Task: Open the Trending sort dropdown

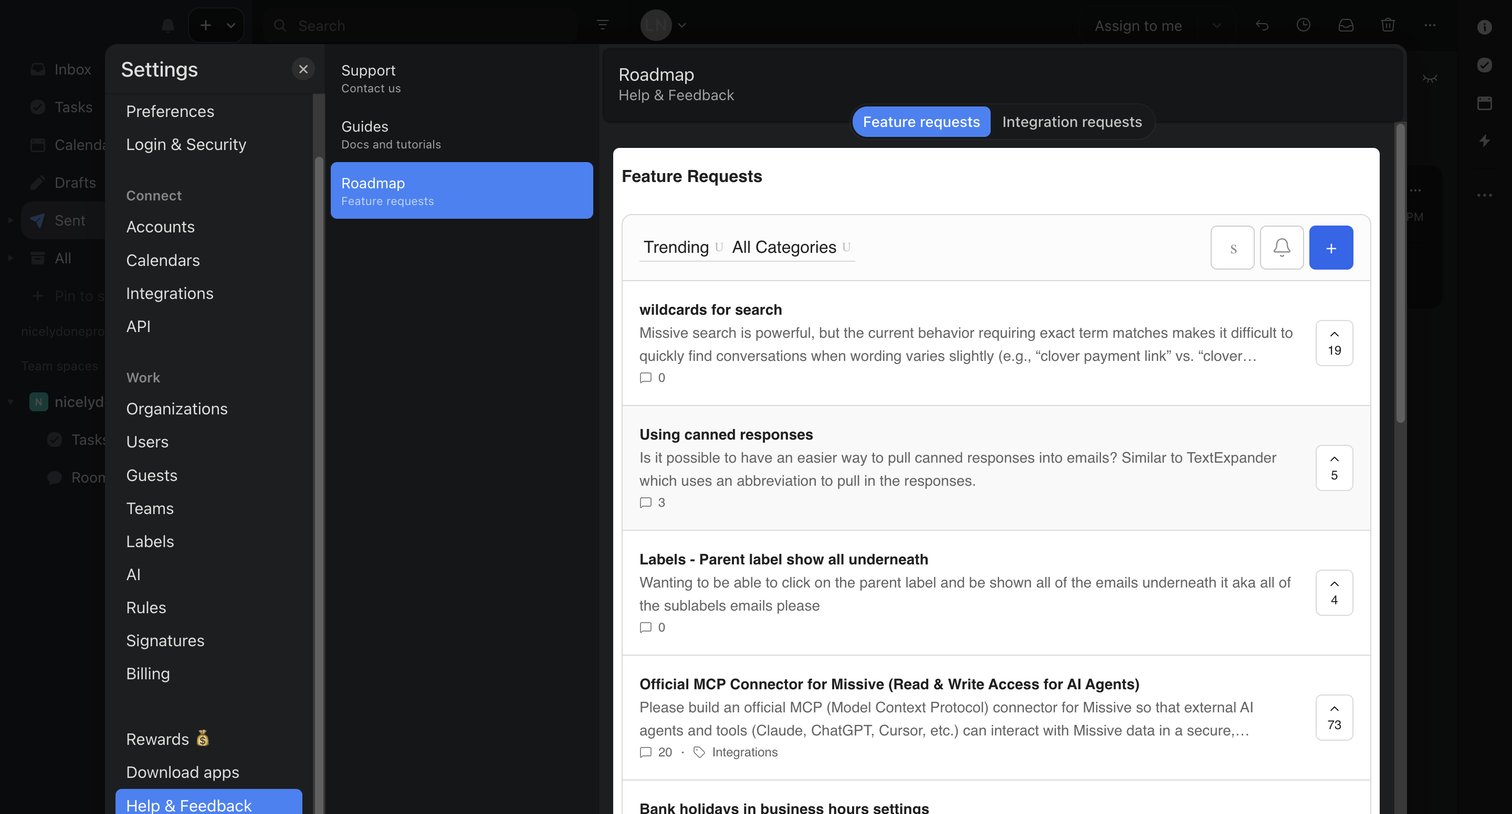Action: (x=682, y=247)
